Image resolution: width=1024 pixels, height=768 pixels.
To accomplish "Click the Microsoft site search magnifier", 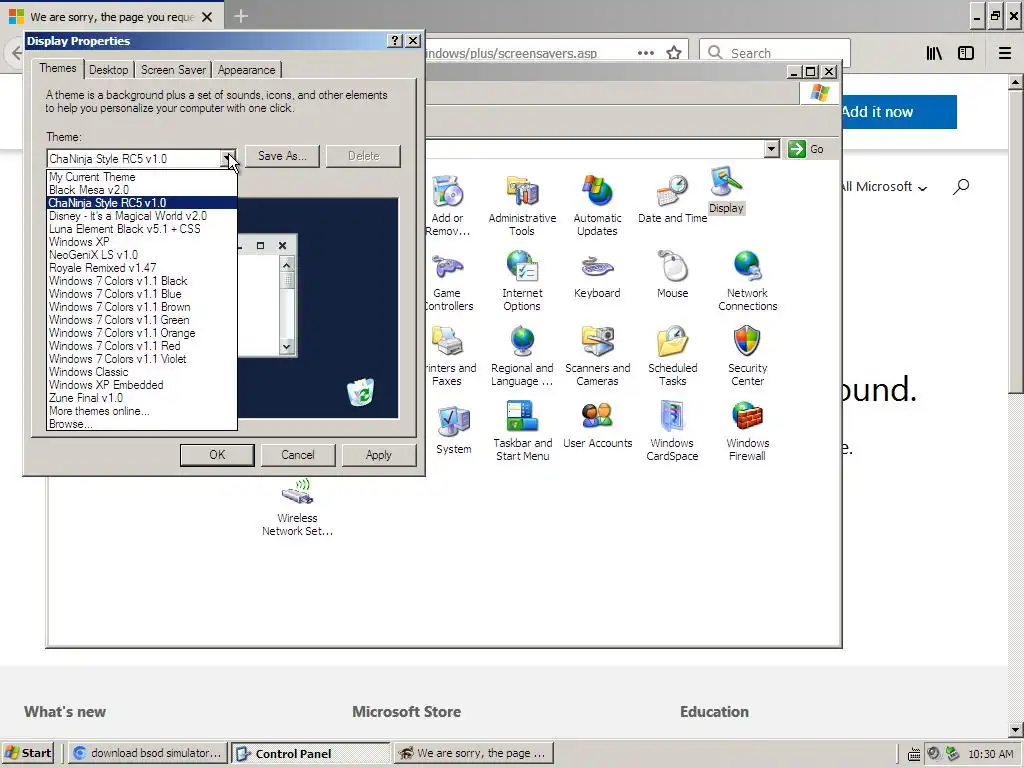I will (x=961, y=187).
